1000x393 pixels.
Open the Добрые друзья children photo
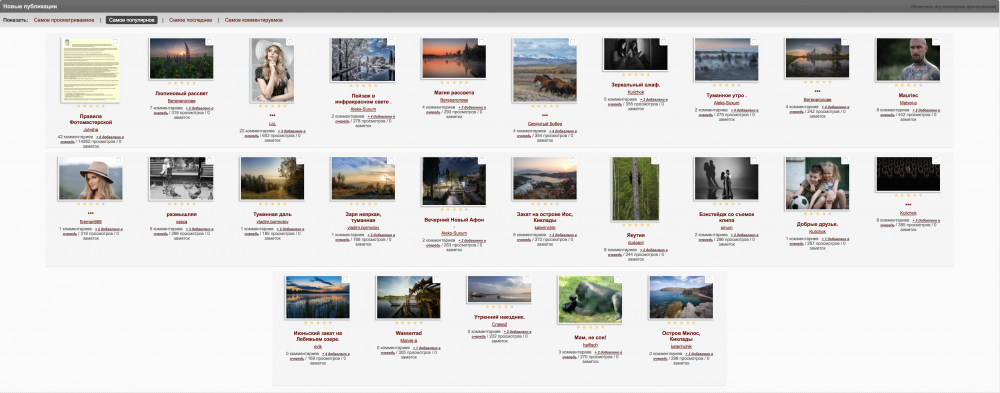(x=816, y=184)
